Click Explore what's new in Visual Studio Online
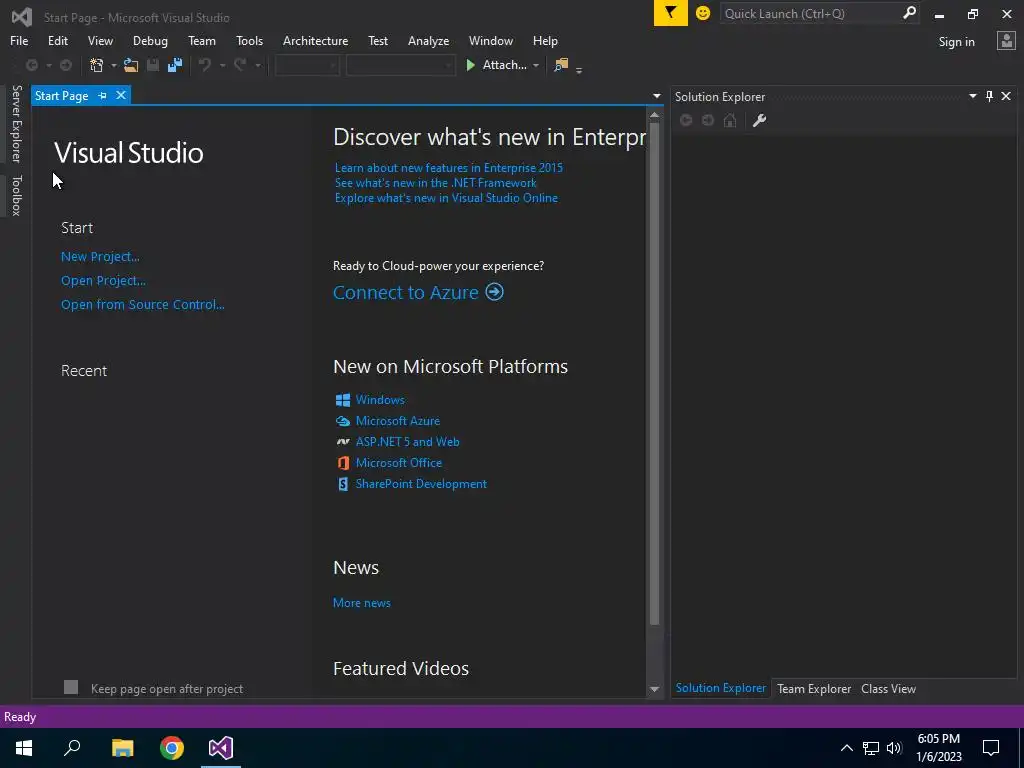 pyautogui.click(x=446, y=198)
